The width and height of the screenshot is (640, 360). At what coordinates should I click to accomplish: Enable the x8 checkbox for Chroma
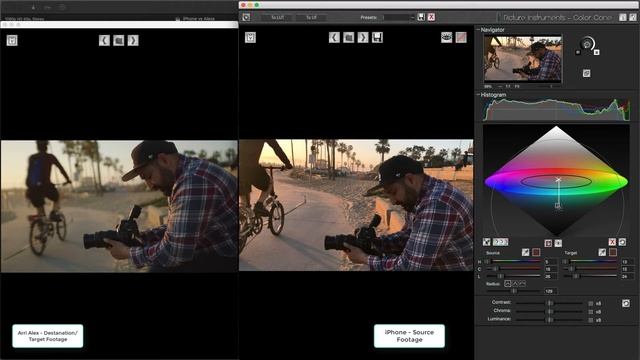pyautogui.click(x=591, y=312)
